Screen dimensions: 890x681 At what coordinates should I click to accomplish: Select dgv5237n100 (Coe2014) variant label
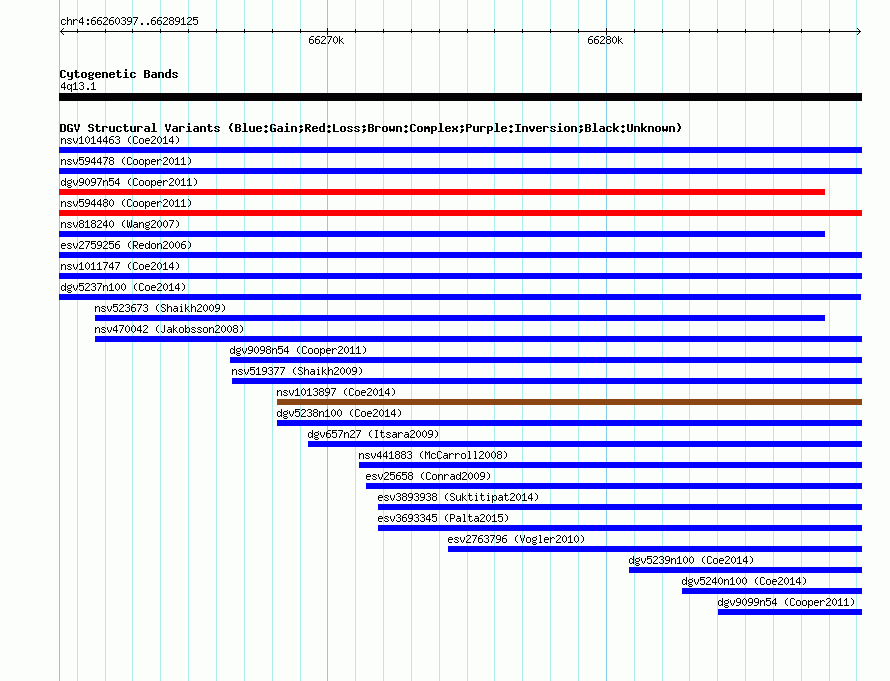123,287
